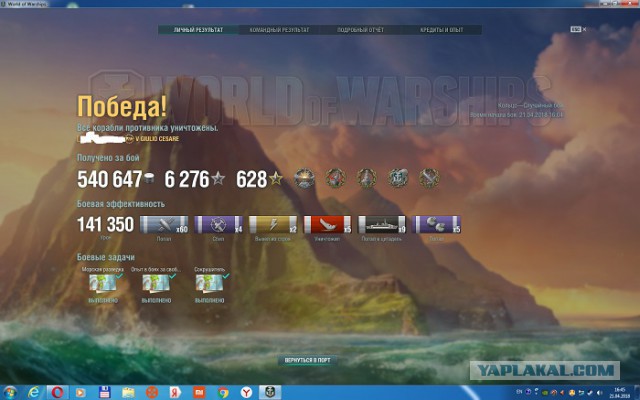Click the silver credits coin icon

pyautogui.click(x=149, y=178)
